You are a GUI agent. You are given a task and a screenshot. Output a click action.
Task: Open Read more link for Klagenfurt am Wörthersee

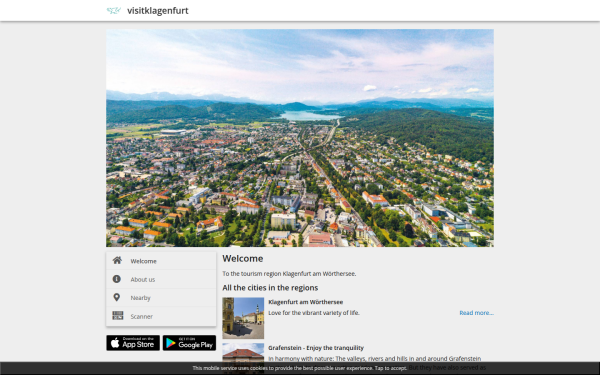pos(476,313)
